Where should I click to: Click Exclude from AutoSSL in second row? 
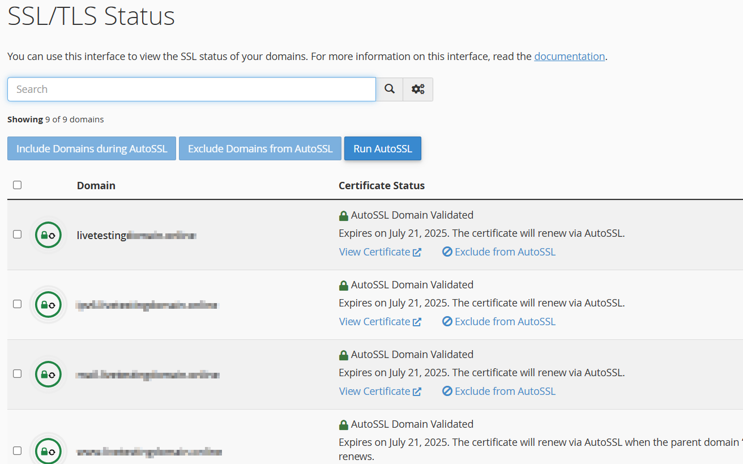[498, 322]
